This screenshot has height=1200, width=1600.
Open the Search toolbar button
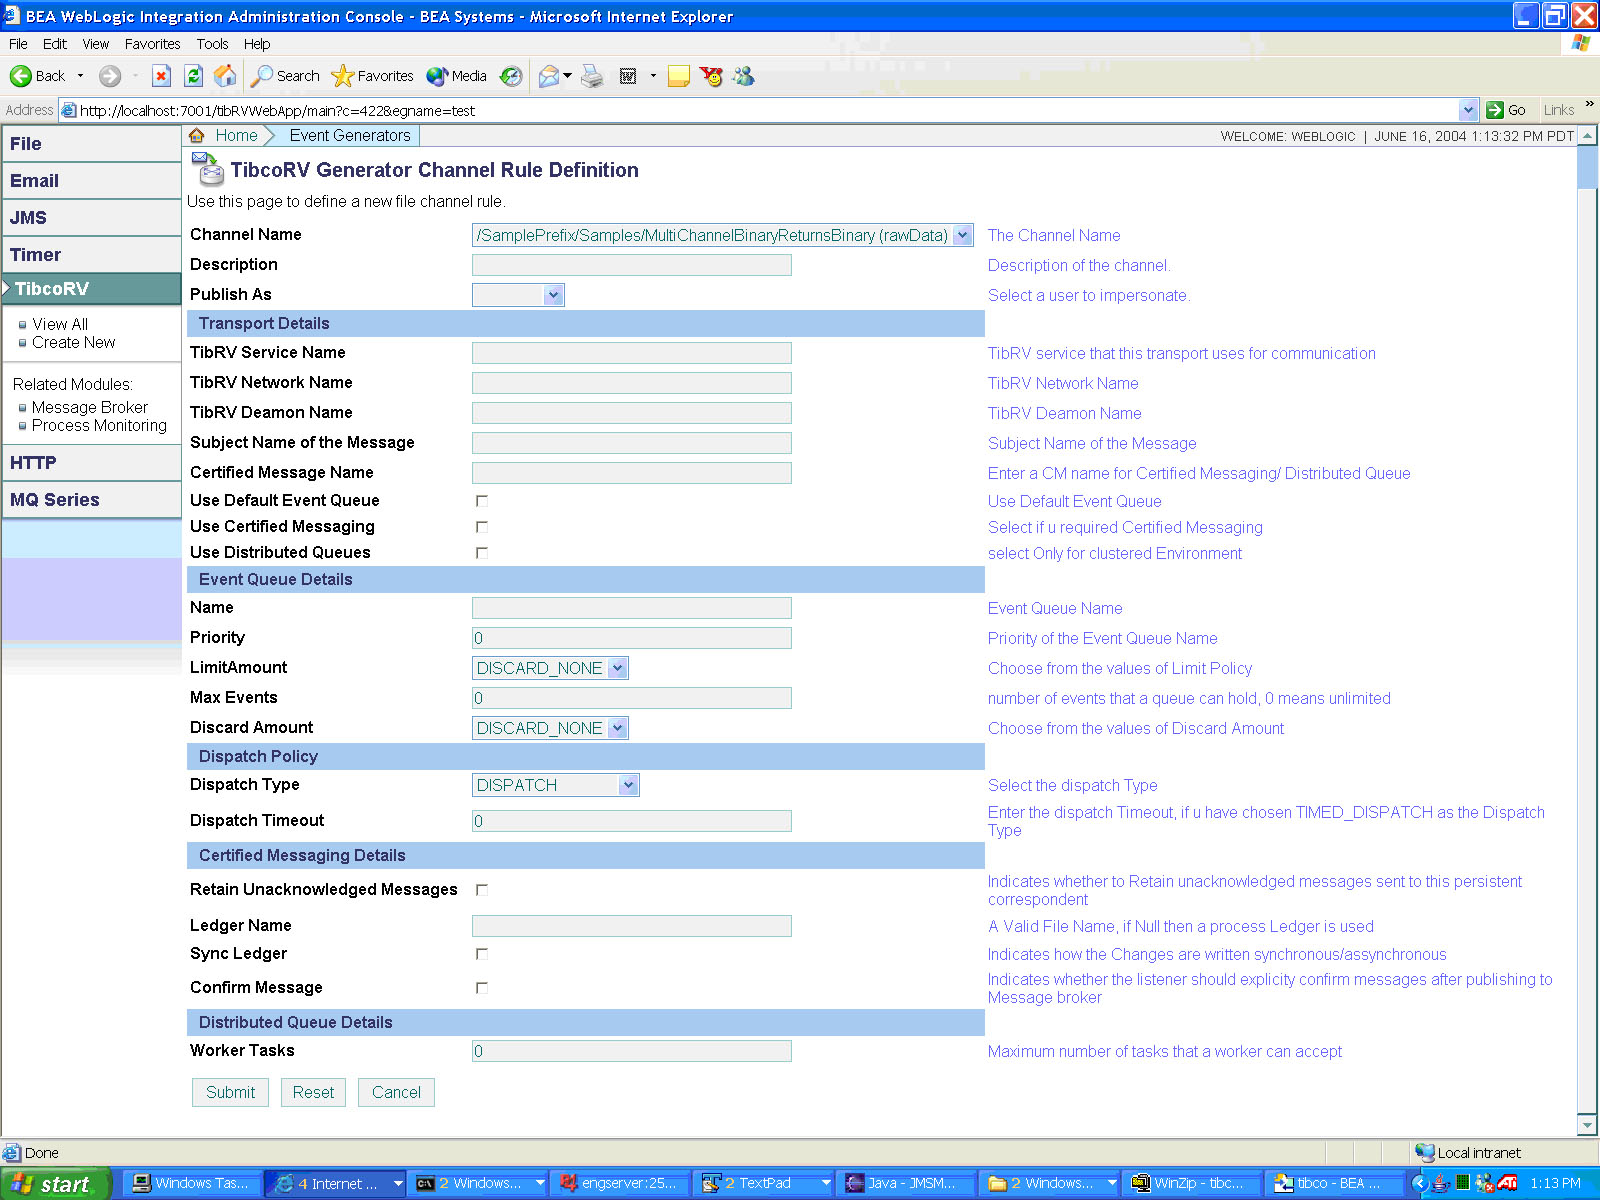point(285,76)
